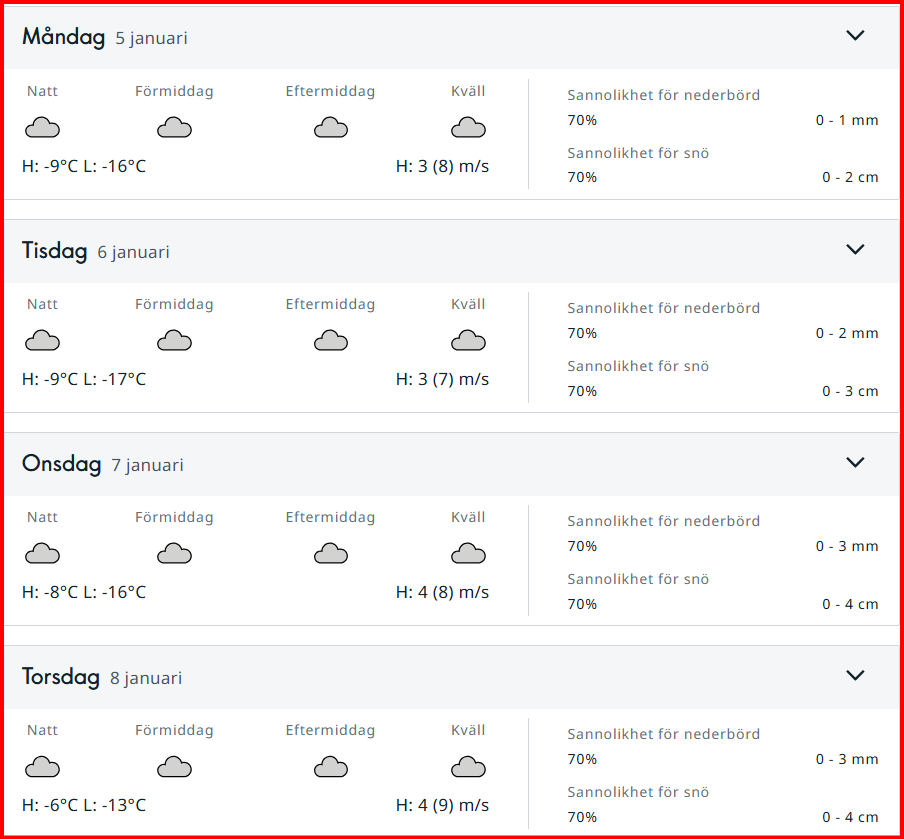The height and width of the screenshot is (839, 904).
Task: Select the 5 januari date text
Action: (x=152, y=39)
